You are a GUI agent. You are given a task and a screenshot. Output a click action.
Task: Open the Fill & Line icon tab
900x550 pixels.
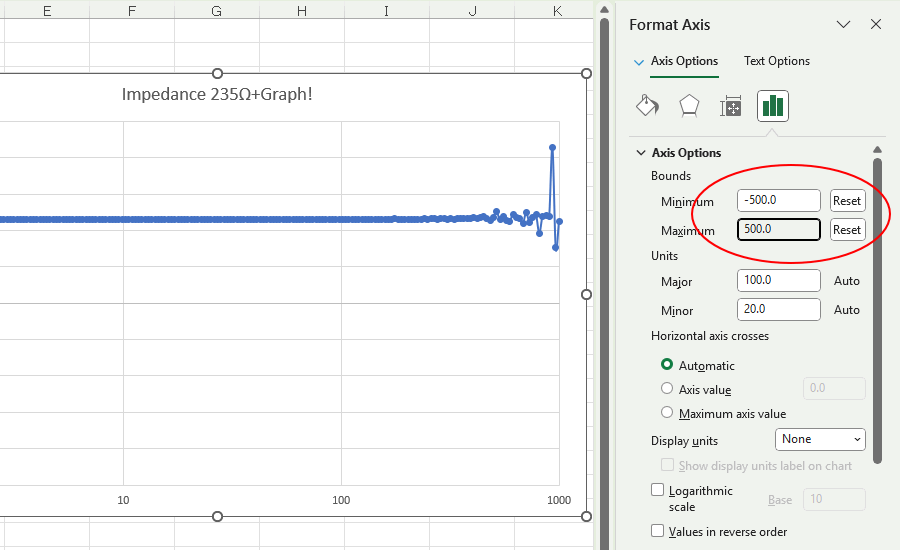tap(647, 106)
